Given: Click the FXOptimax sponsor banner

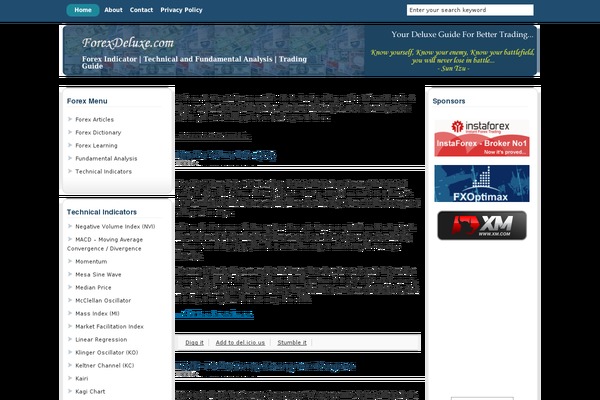Looking at the screenshot, I should coord(482,183).
